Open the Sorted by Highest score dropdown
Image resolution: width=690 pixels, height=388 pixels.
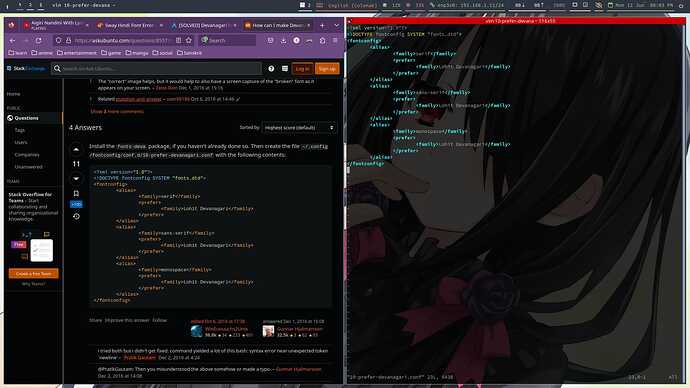pos(299,128)
